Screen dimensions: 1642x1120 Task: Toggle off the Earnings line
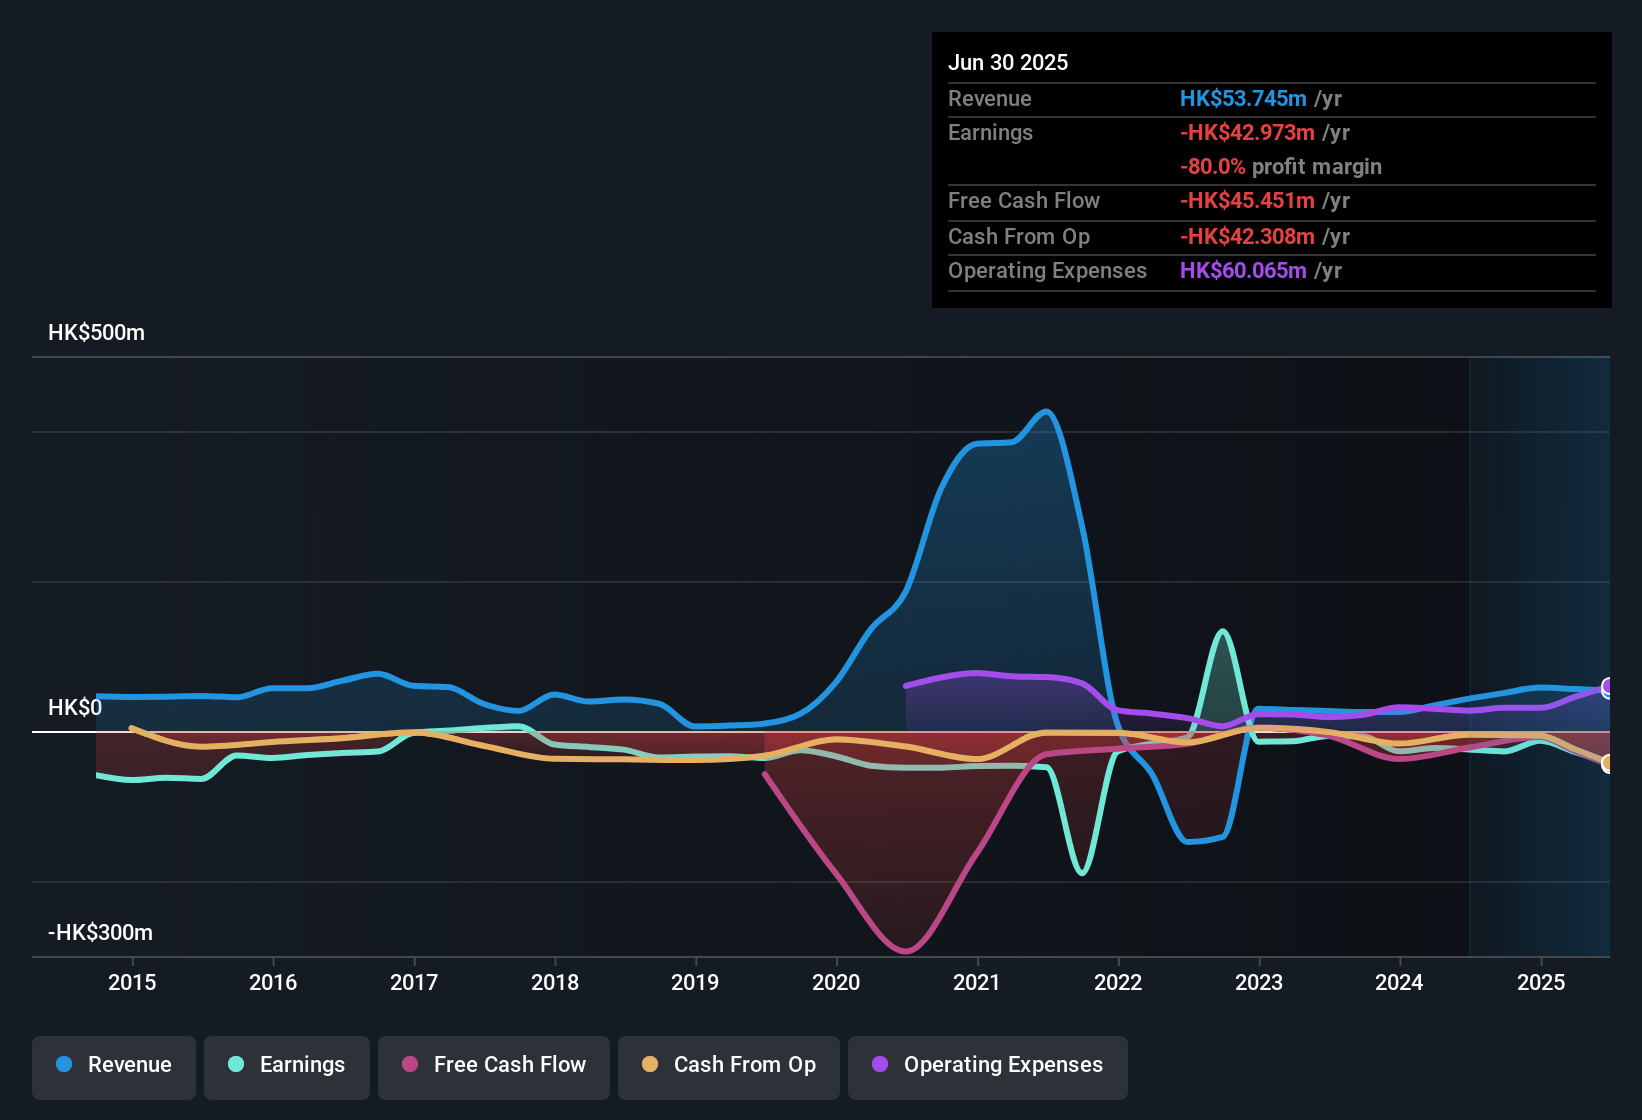click(x=286, y=1065)
